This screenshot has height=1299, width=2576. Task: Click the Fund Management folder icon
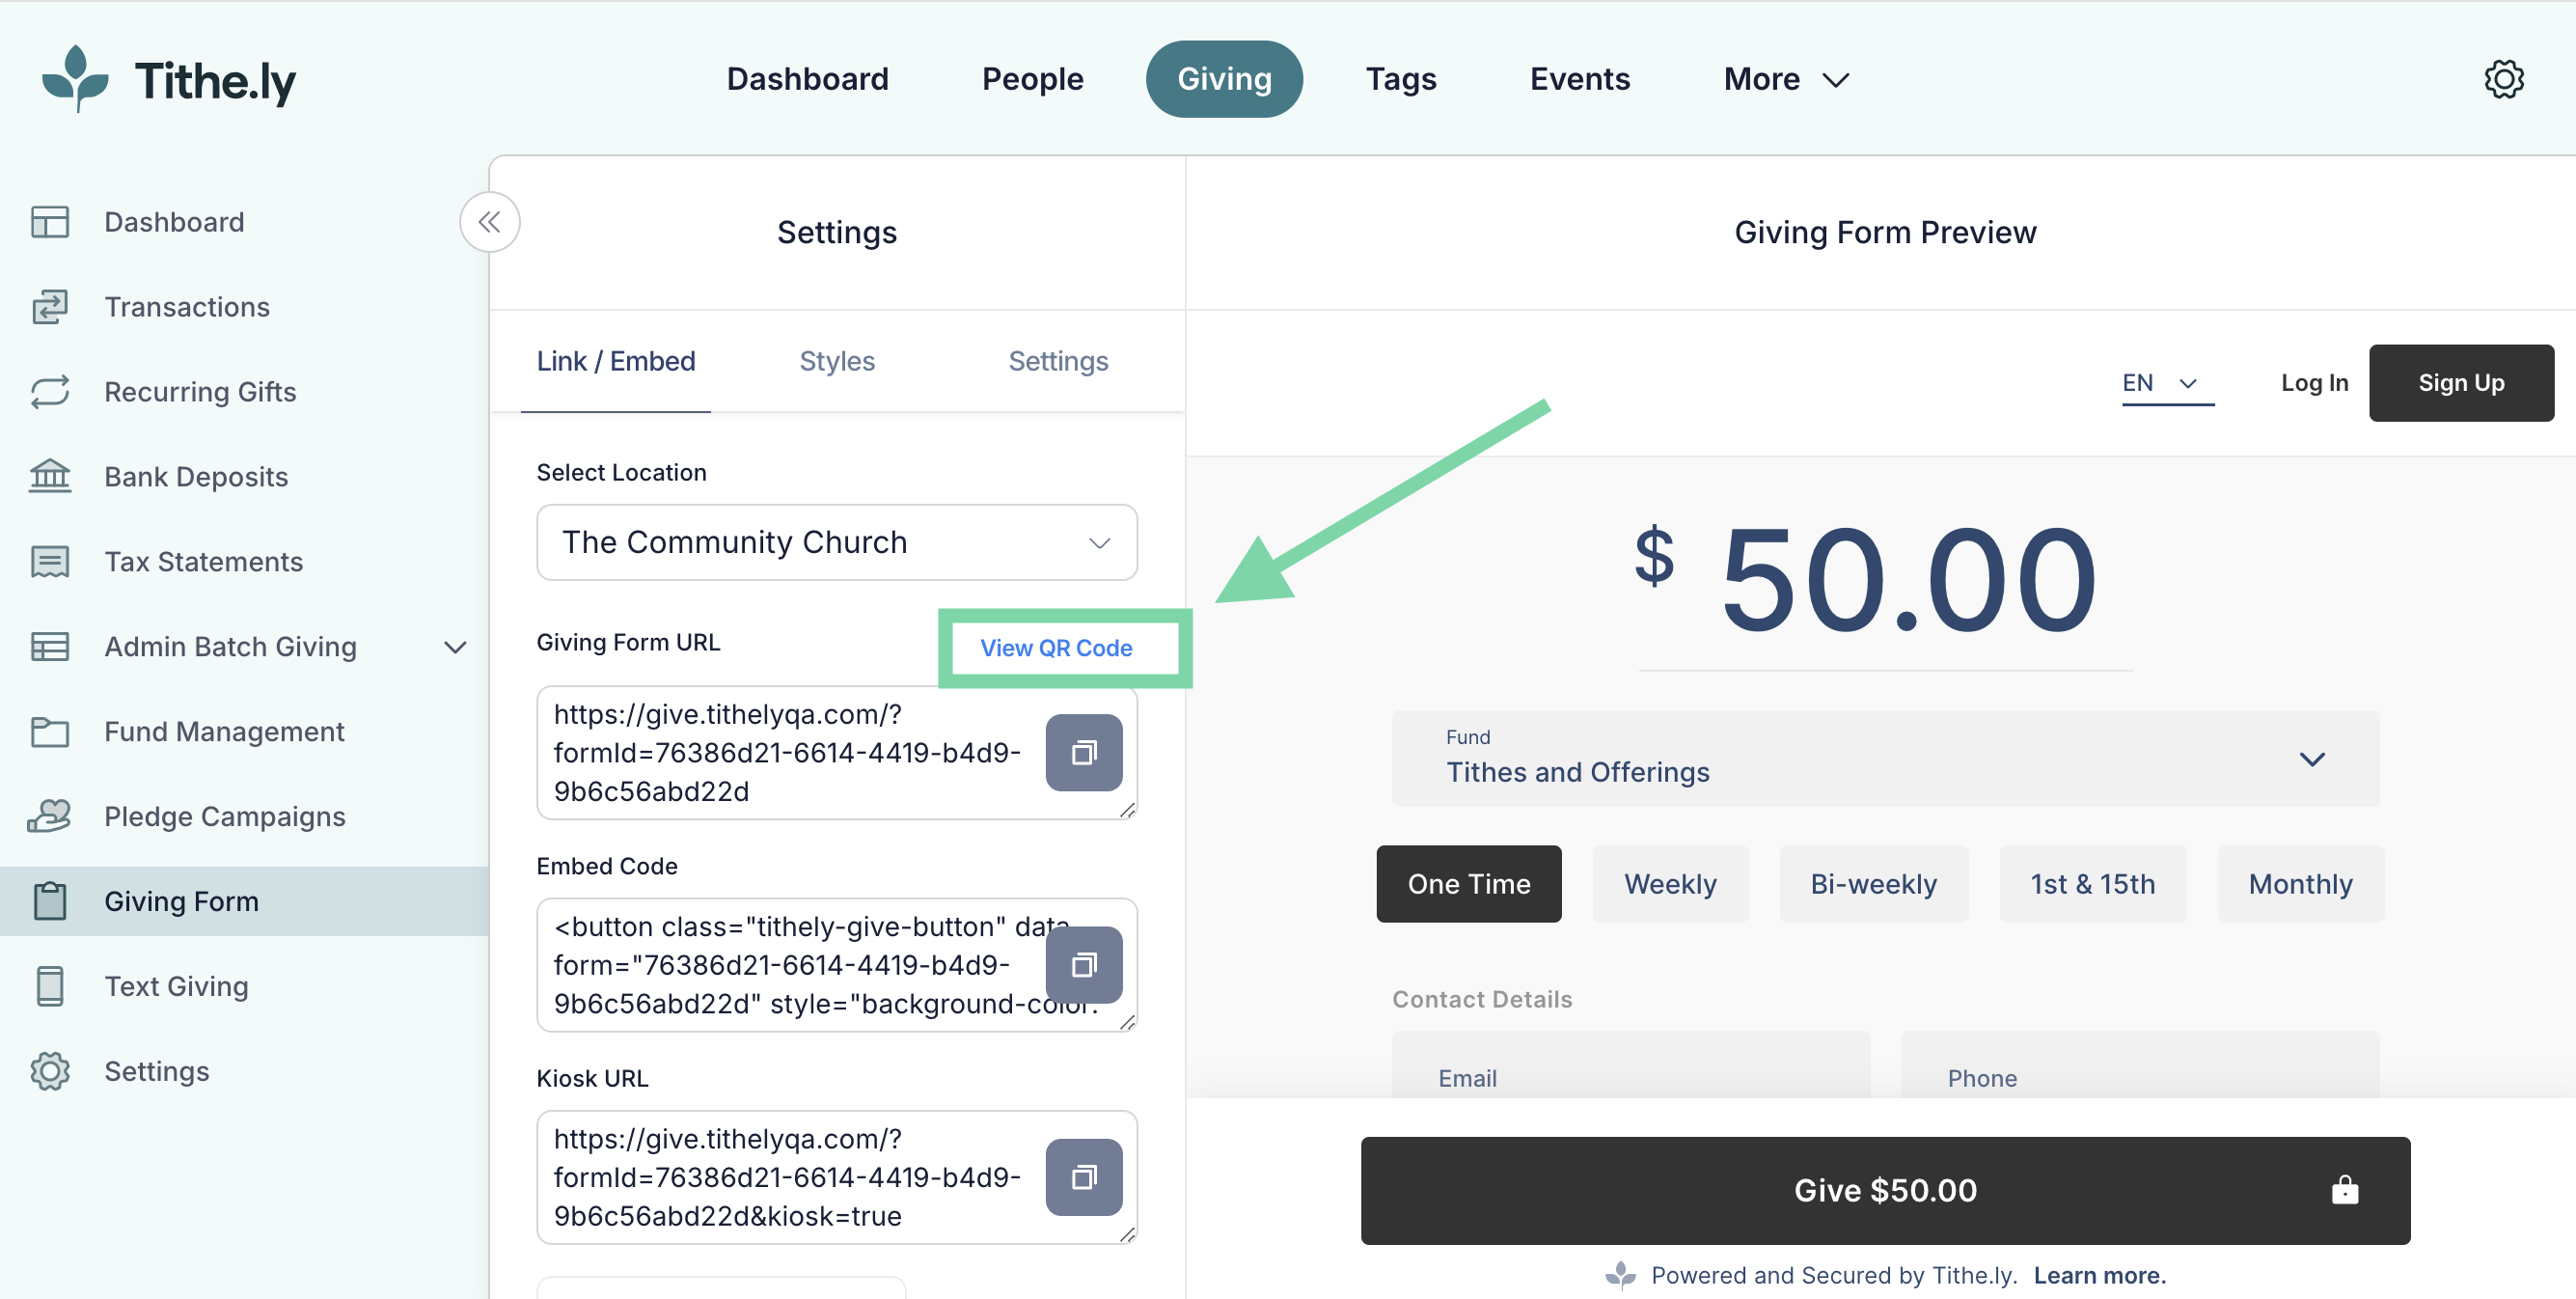49,732
